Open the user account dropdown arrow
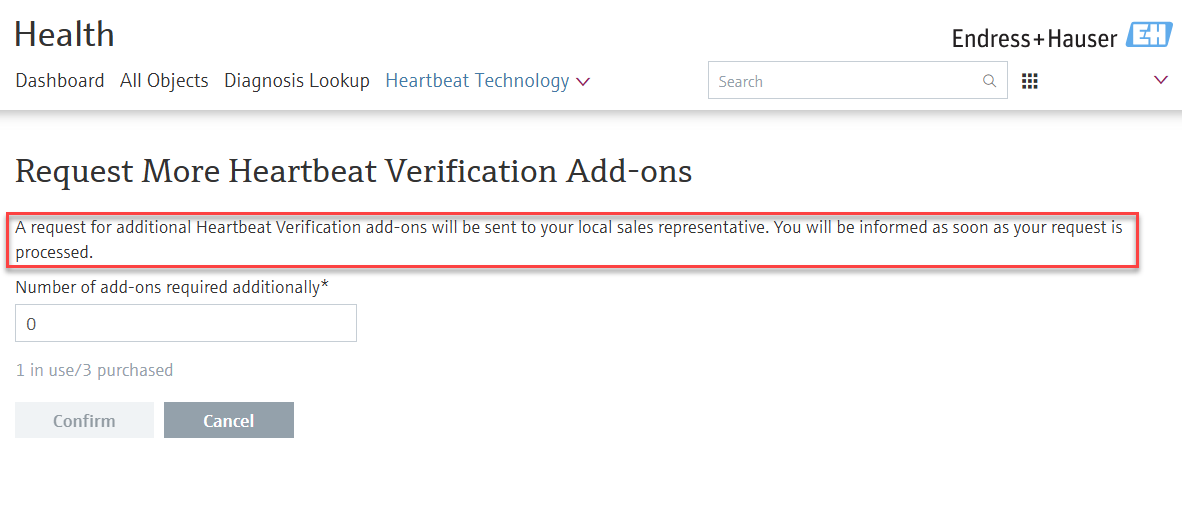Image resolution: width=1182 pixels, height=507 pixels. click(1161, 80)
